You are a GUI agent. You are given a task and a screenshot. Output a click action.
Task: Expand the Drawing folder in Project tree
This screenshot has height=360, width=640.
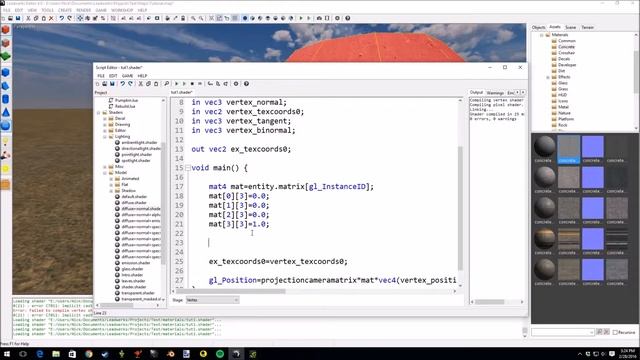104,124
